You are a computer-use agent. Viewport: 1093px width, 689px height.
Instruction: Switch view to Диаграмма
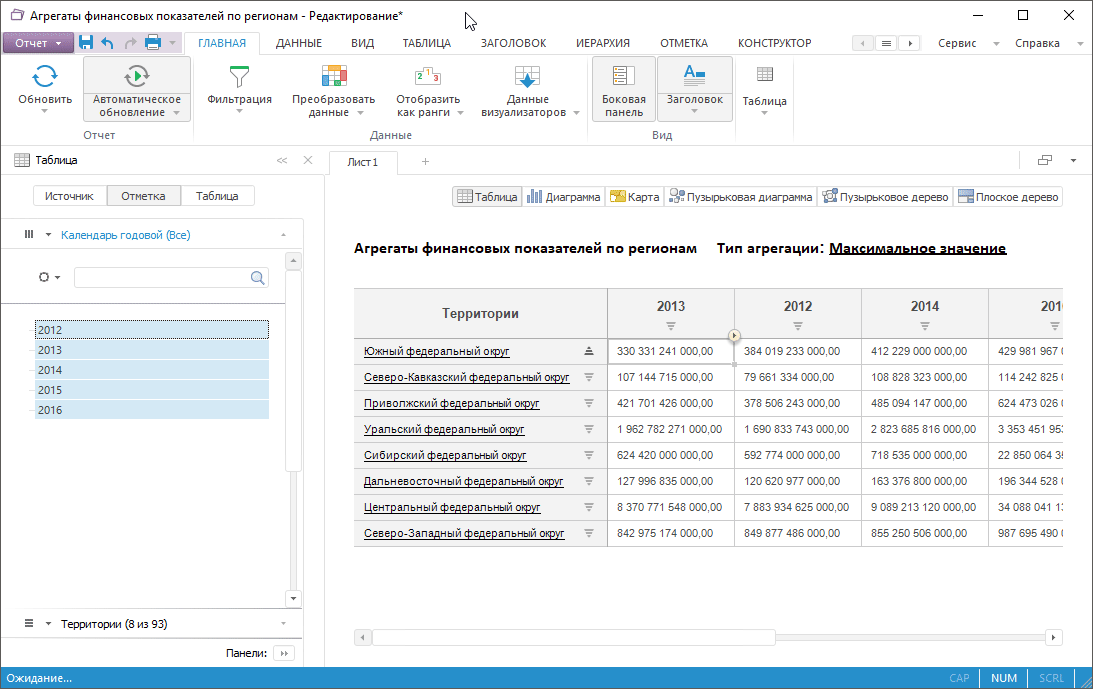(x=564, y=197)
